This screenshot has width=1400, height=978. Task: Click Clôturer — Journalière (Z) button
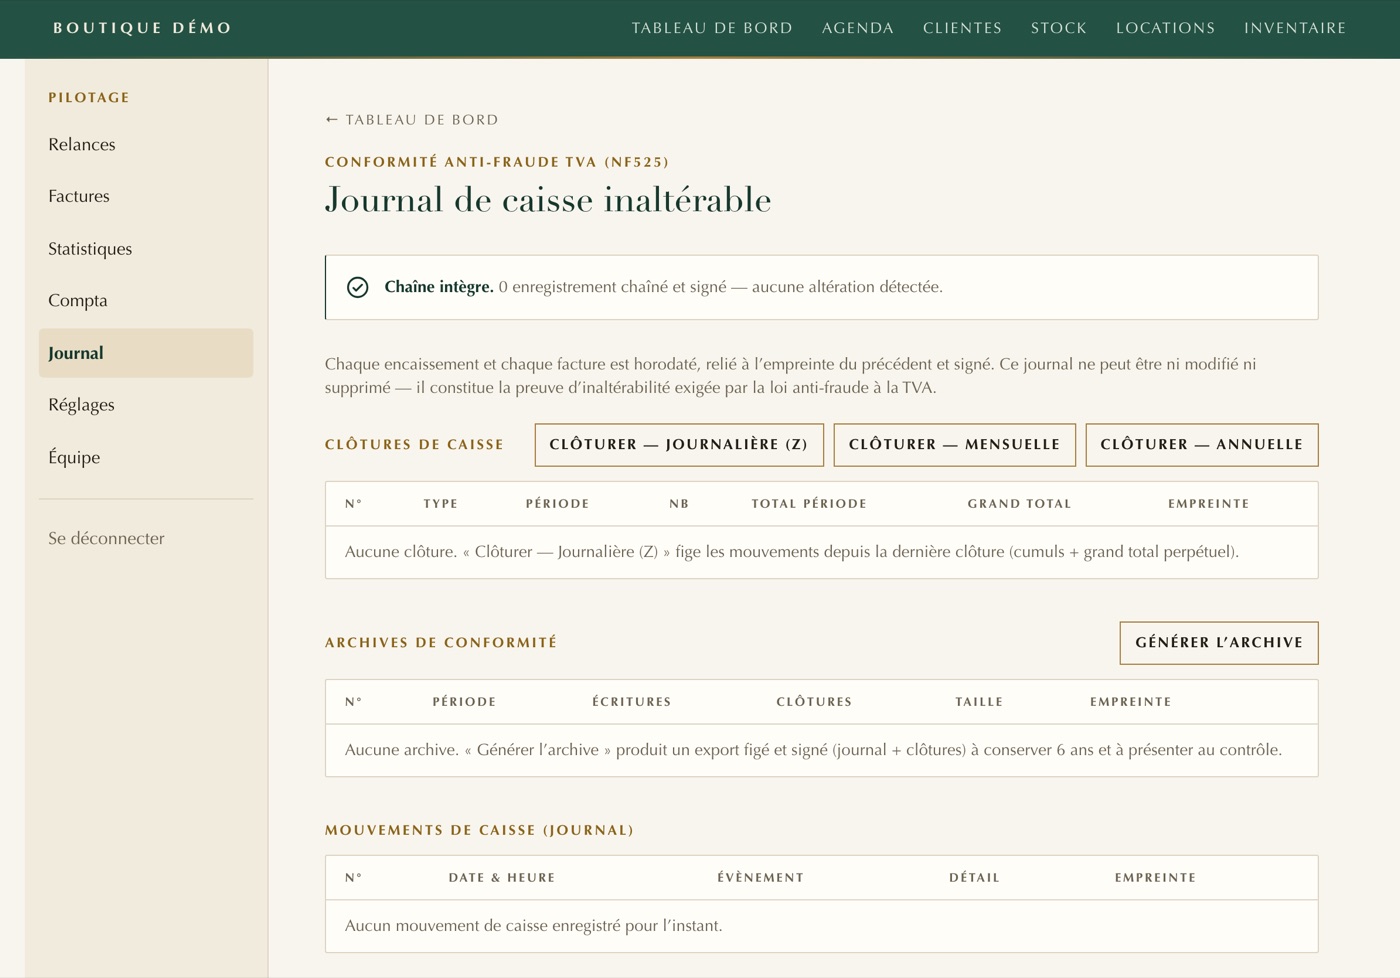click(x=679, y=445)
